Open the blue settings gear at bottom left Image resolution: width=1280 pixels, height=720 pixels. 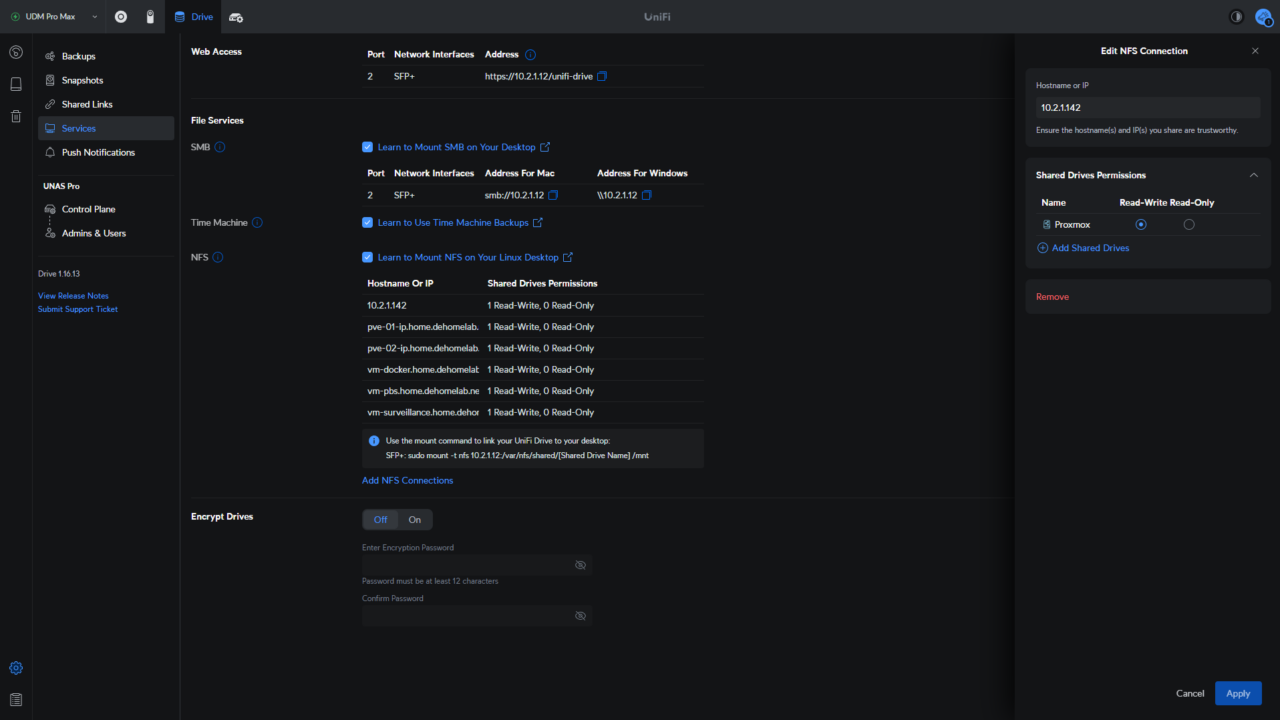[15, 667]
